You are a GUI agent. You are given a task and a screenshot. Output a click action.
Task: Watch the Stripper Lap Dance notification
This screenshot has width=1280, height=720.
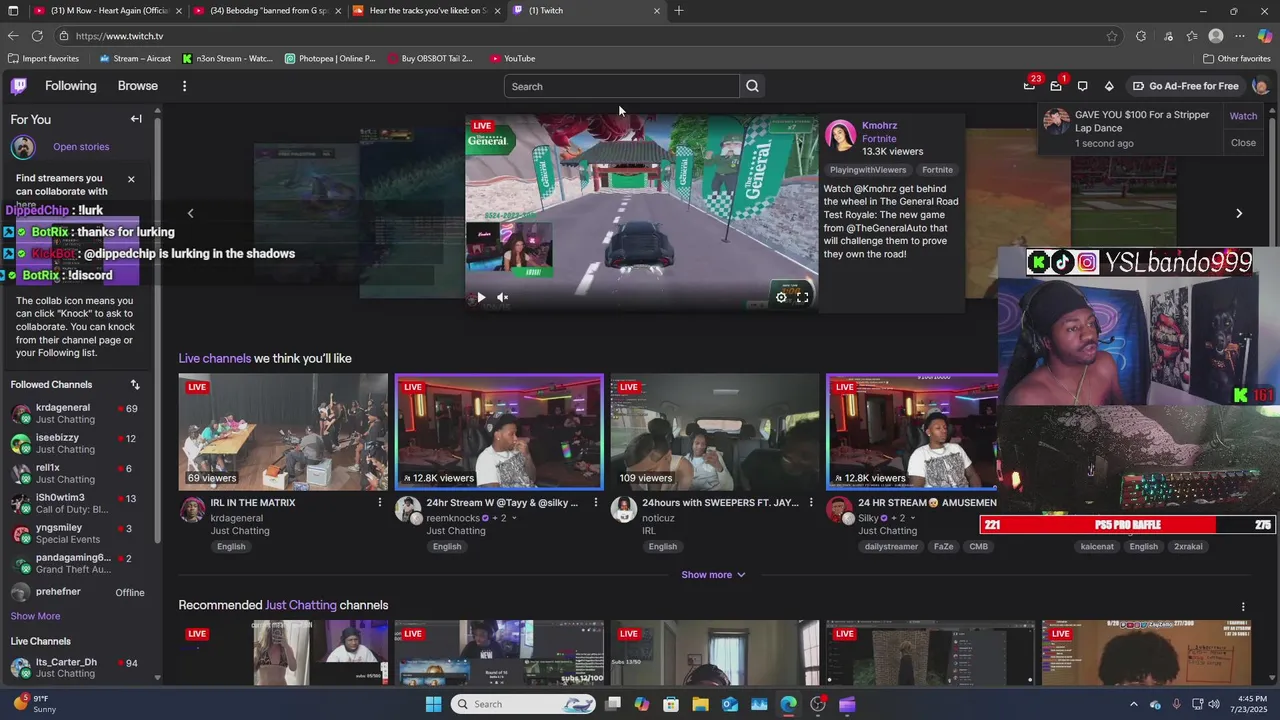[1243, 116]
